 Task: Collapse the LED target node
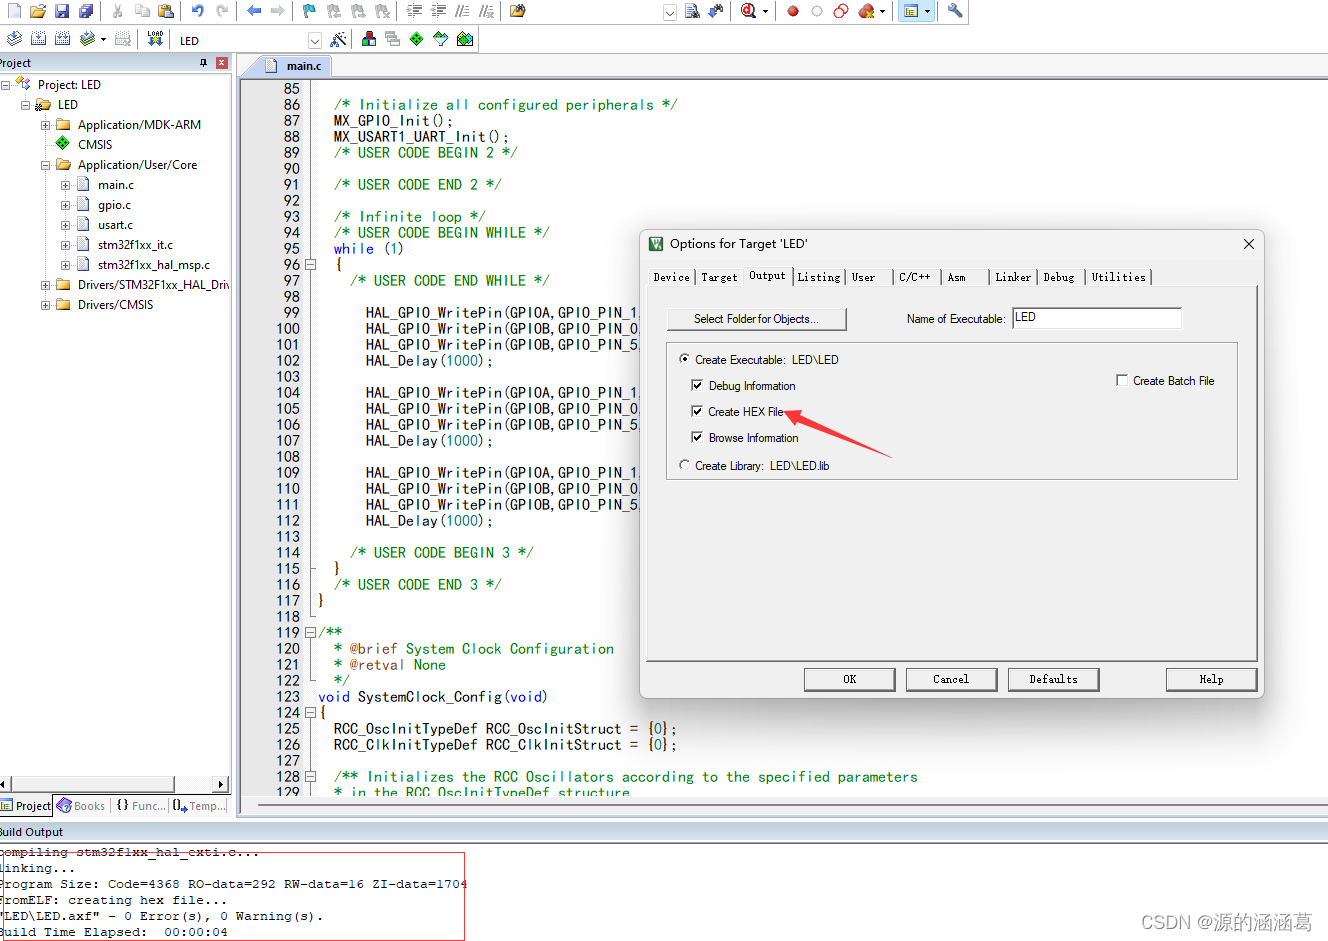point(25,105)
